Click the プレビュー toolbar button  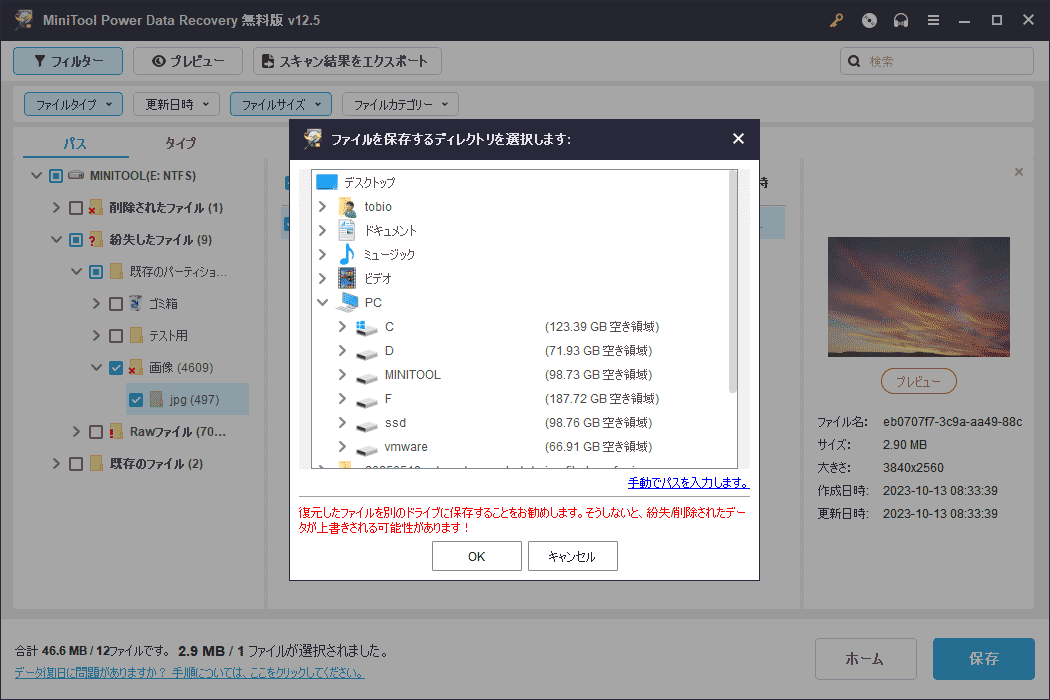tap(188, 61)
